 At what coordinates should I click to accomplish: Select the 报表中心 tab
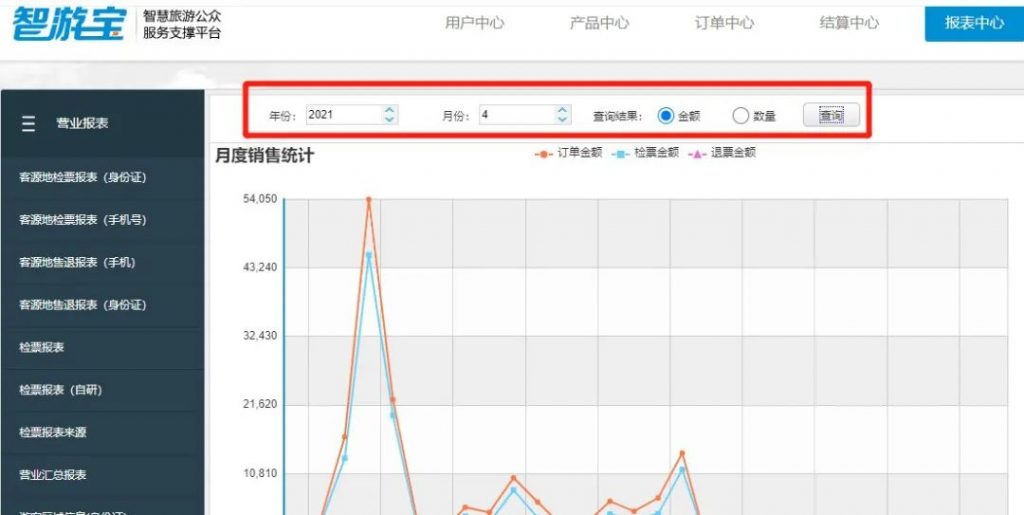(x=974, y=23)
